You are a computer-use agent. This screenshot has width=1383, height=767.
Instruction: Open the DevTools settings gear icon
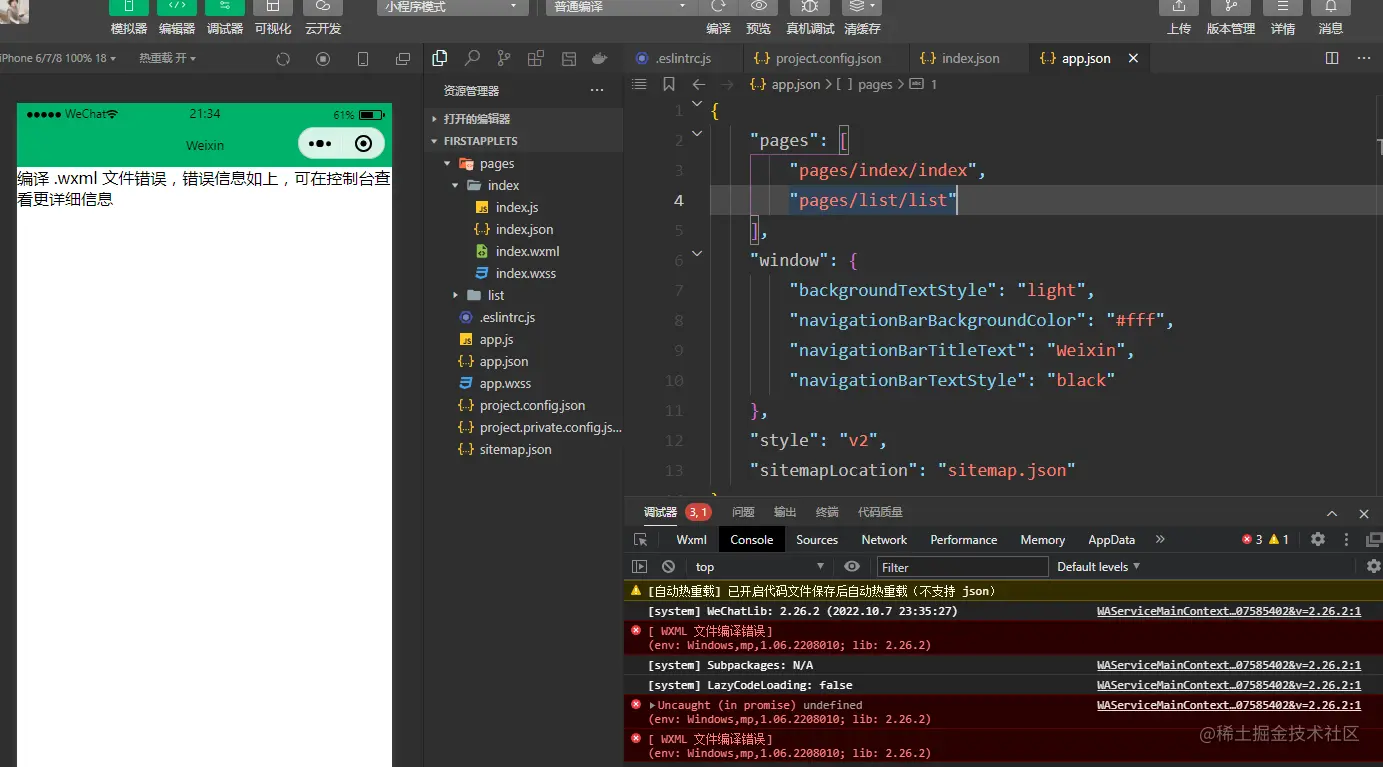1318,539
